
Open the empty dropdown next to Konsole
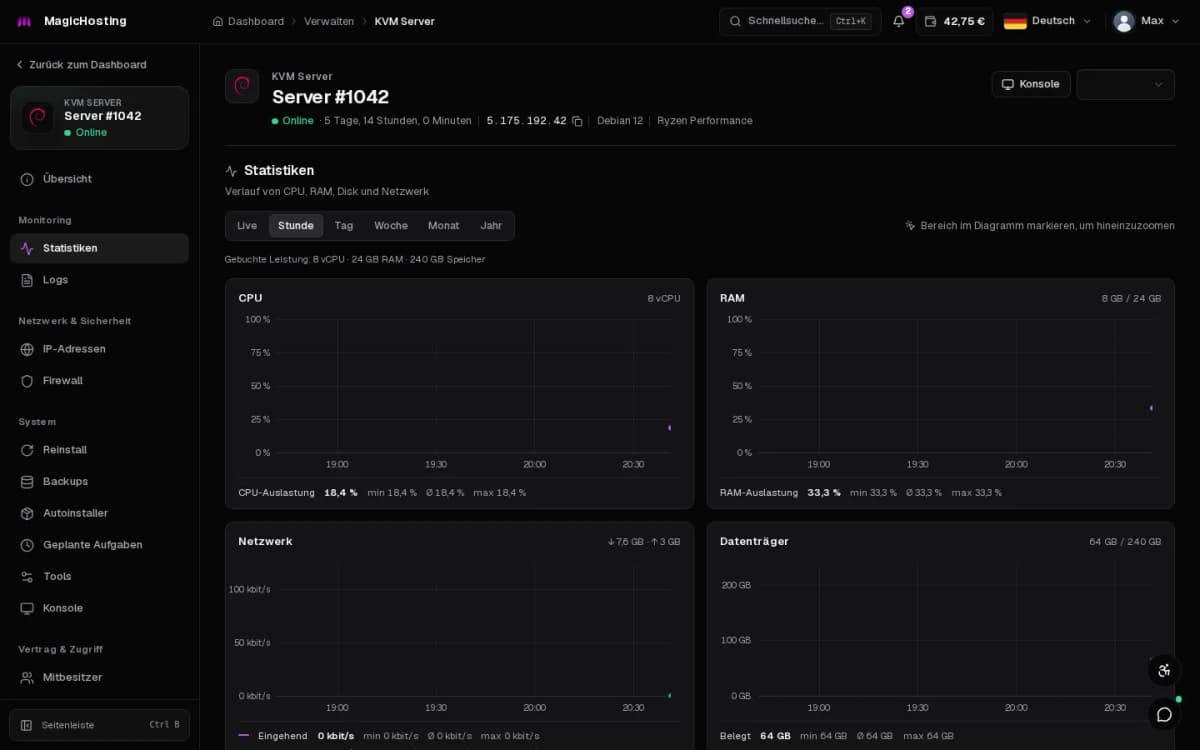point(1125,84)
